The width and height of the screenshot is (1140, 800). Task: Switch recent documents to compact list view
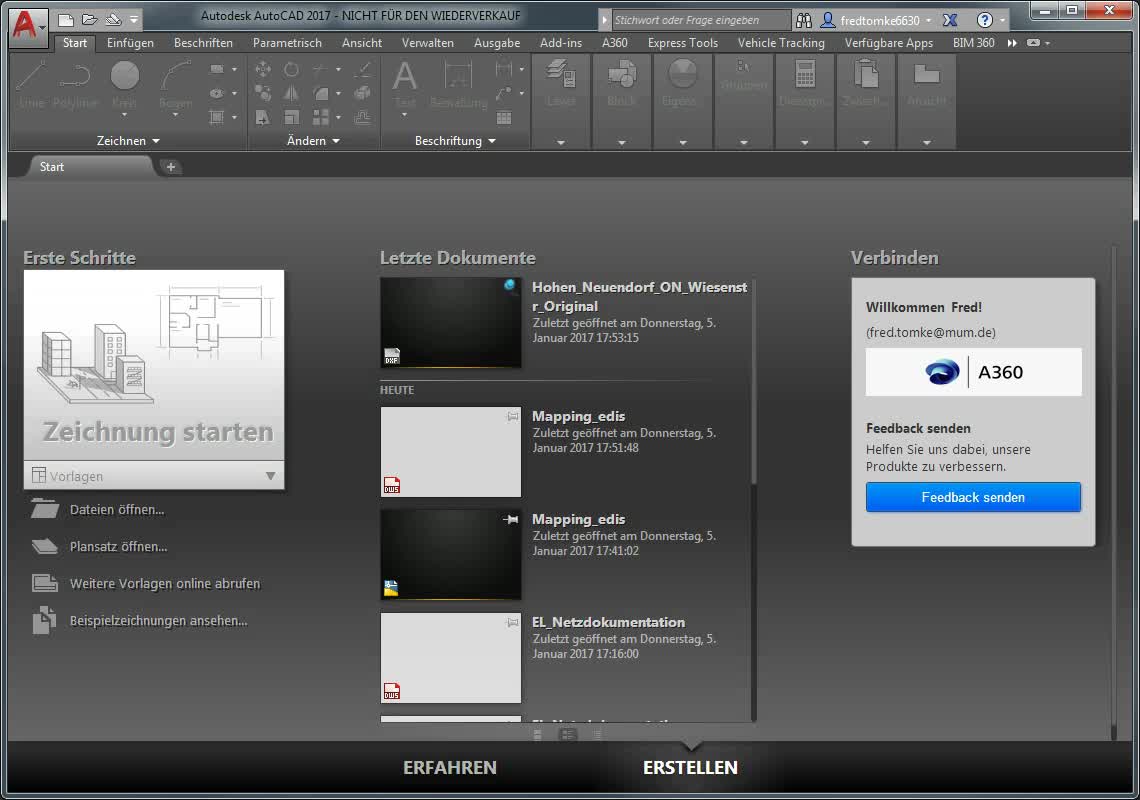597,735
